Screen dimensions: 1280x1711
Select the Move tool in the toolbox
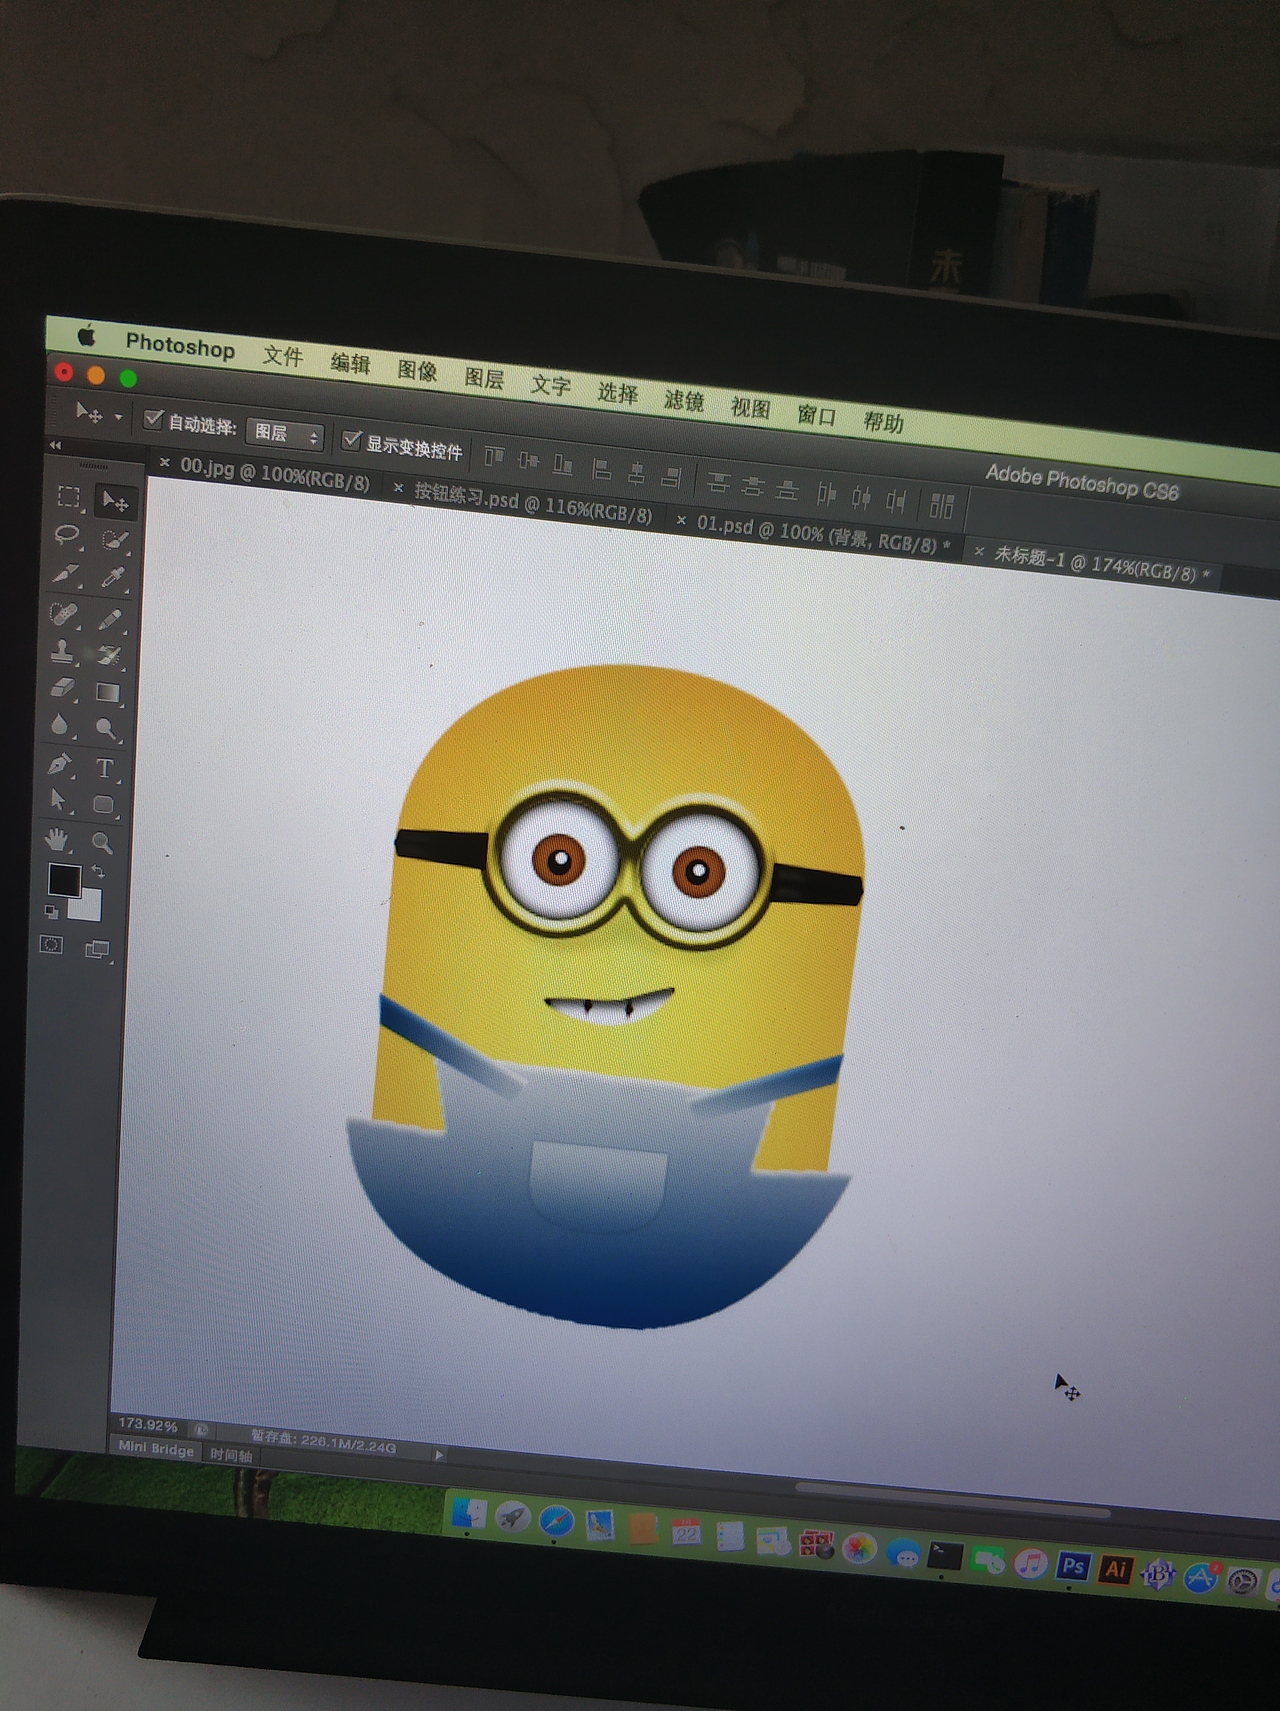115,502
